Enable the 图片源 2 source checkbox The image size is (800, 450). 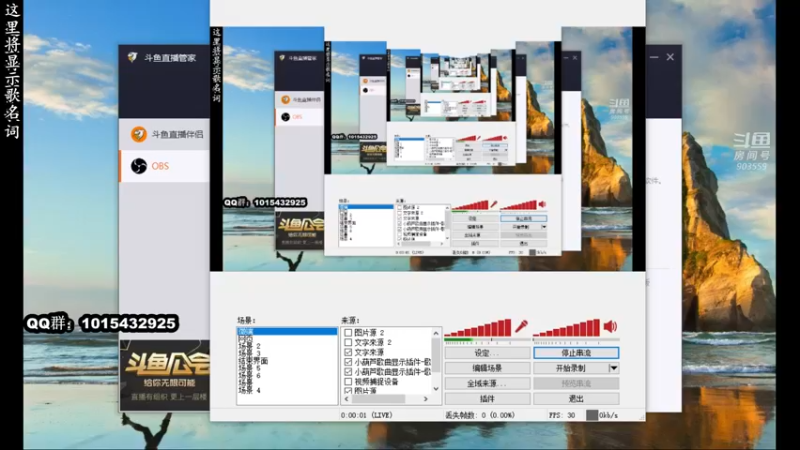pyautogui.click(x=348, y=333)
